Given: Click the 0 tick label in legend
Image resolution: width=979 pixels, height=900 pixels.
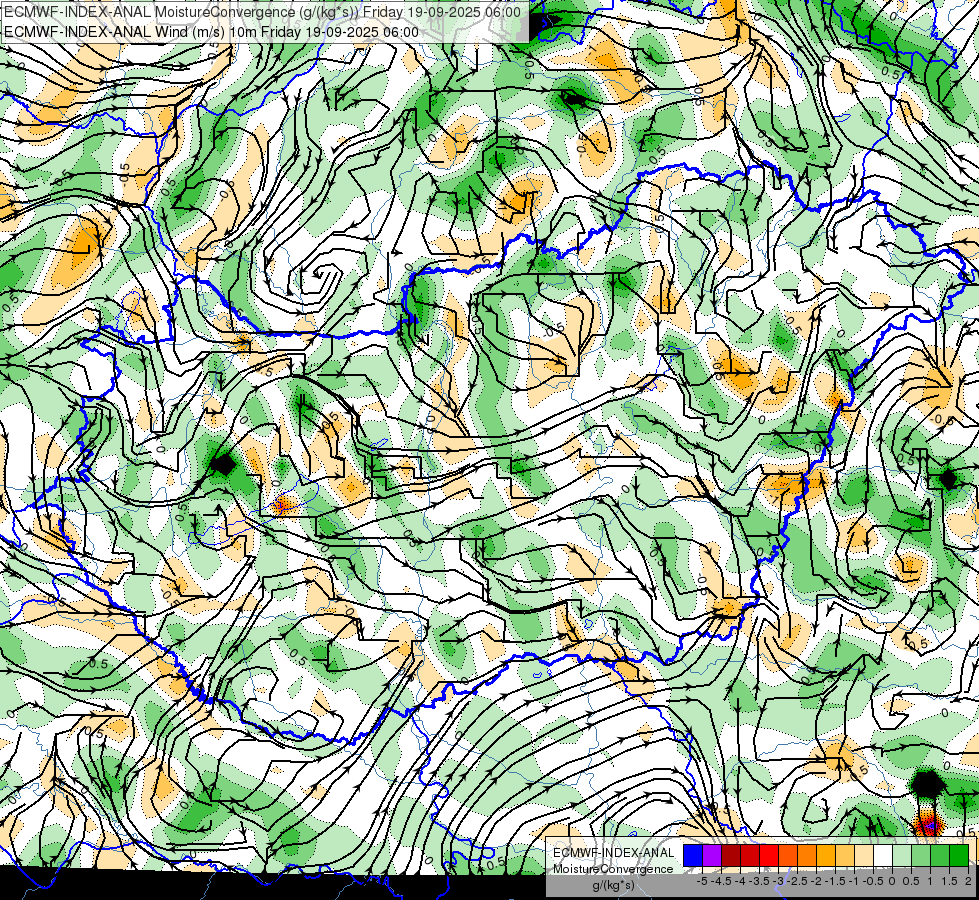Looking at the screenshot, I should [x=892, y=881].
